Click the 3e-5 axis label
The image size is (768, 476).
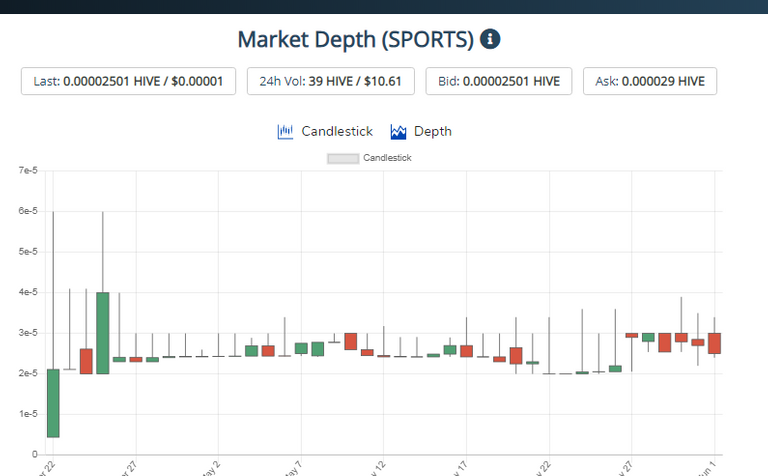tap(28, 333)
